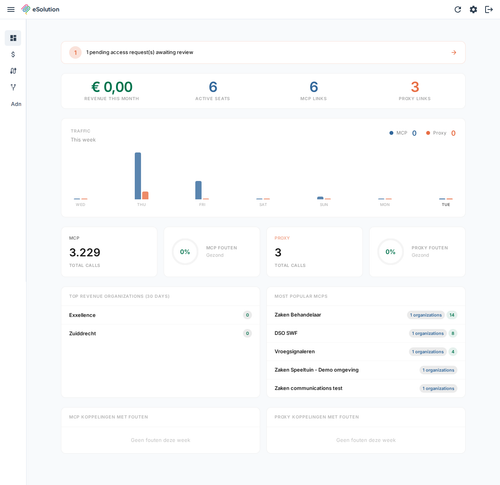Toggle the Proxy legend dot in Traffic chart
This screenshot has height=485, width=500.
[428, 133]
